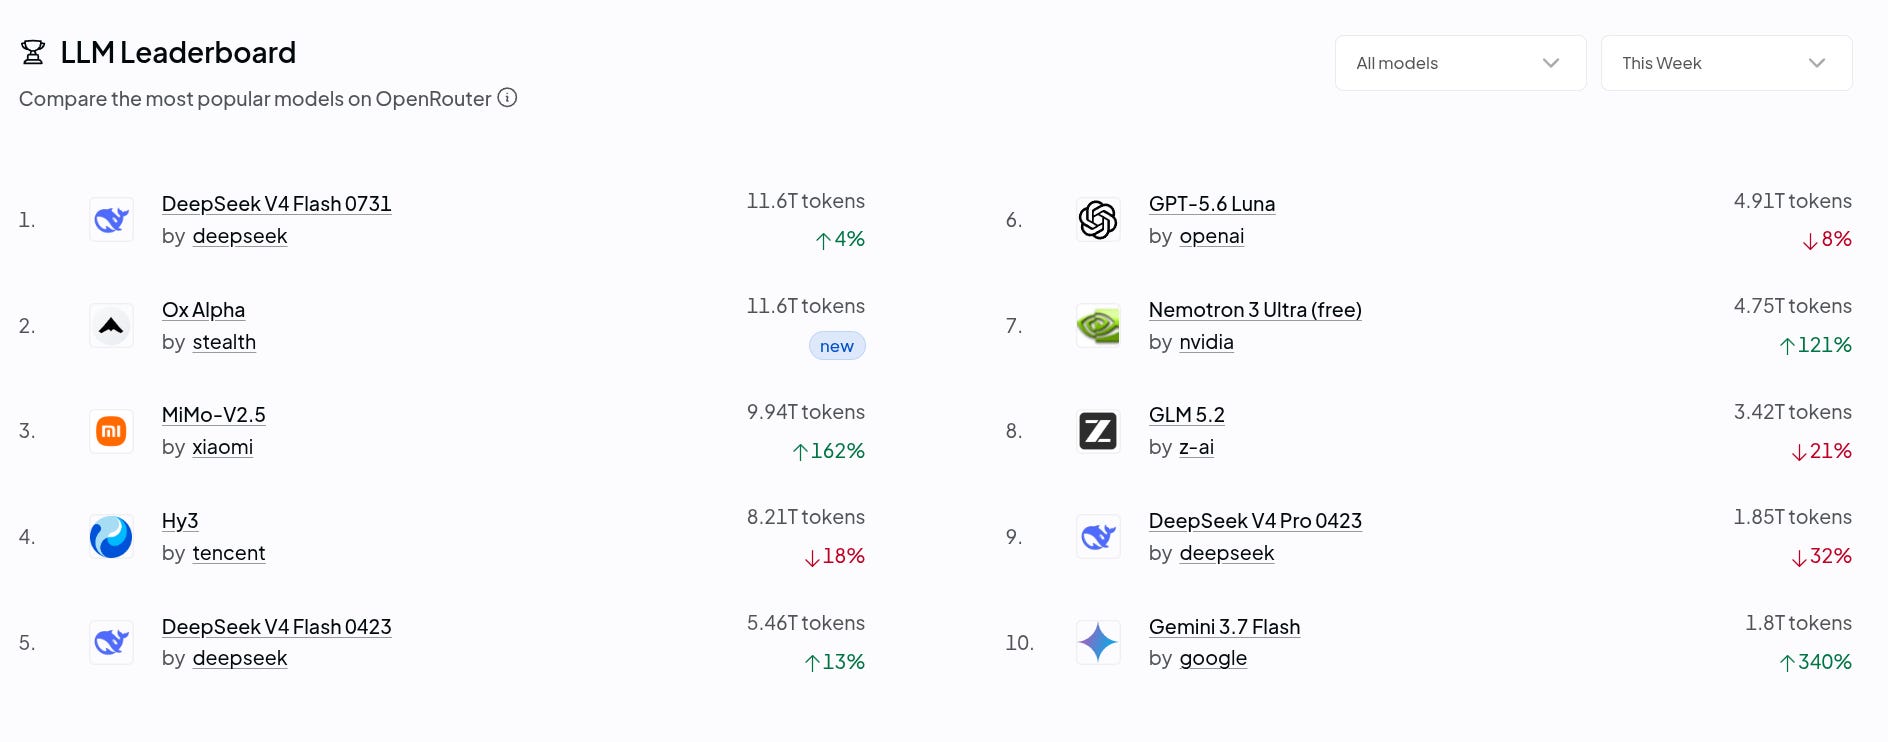This screenshot has height=742, width=1888.
Task: Click the Z-ai black Z logo
Action: click(x=1098, y=431)
